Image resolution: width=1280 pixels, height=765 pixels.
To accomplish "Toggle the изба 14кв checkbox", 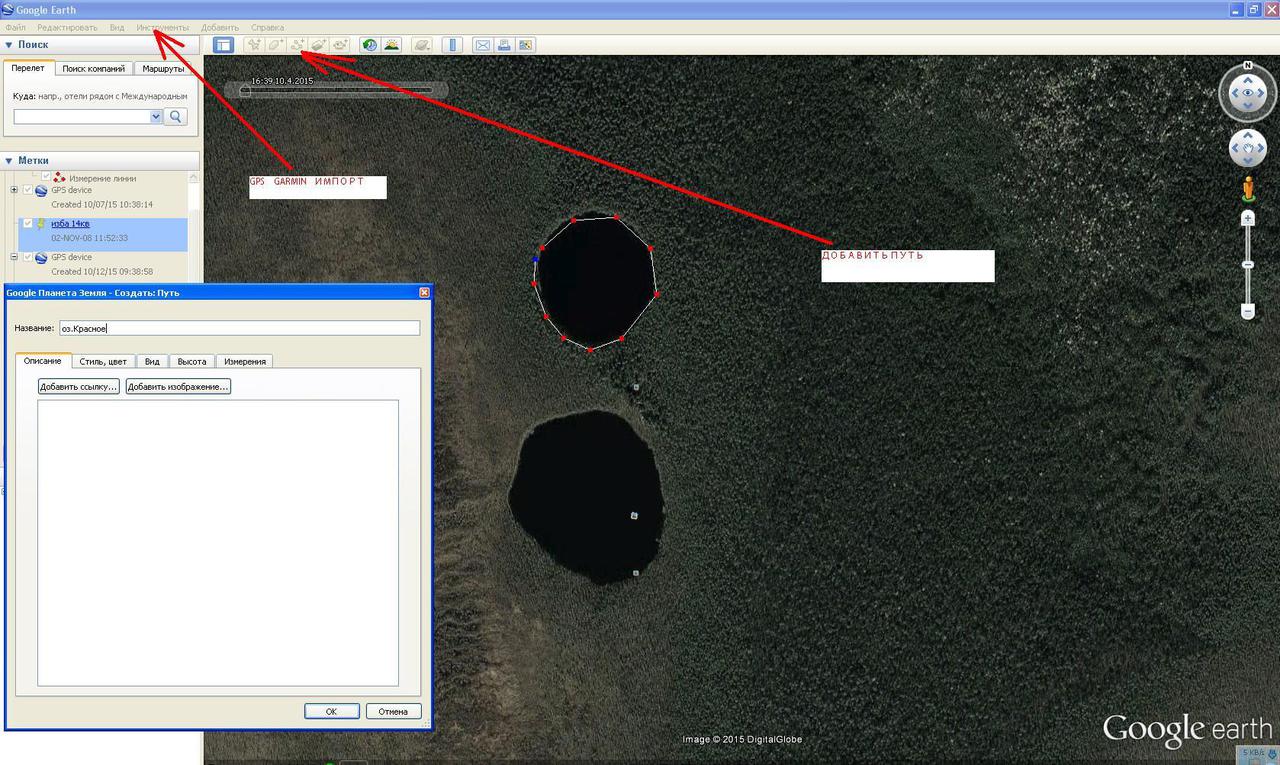I will point(28,224).
